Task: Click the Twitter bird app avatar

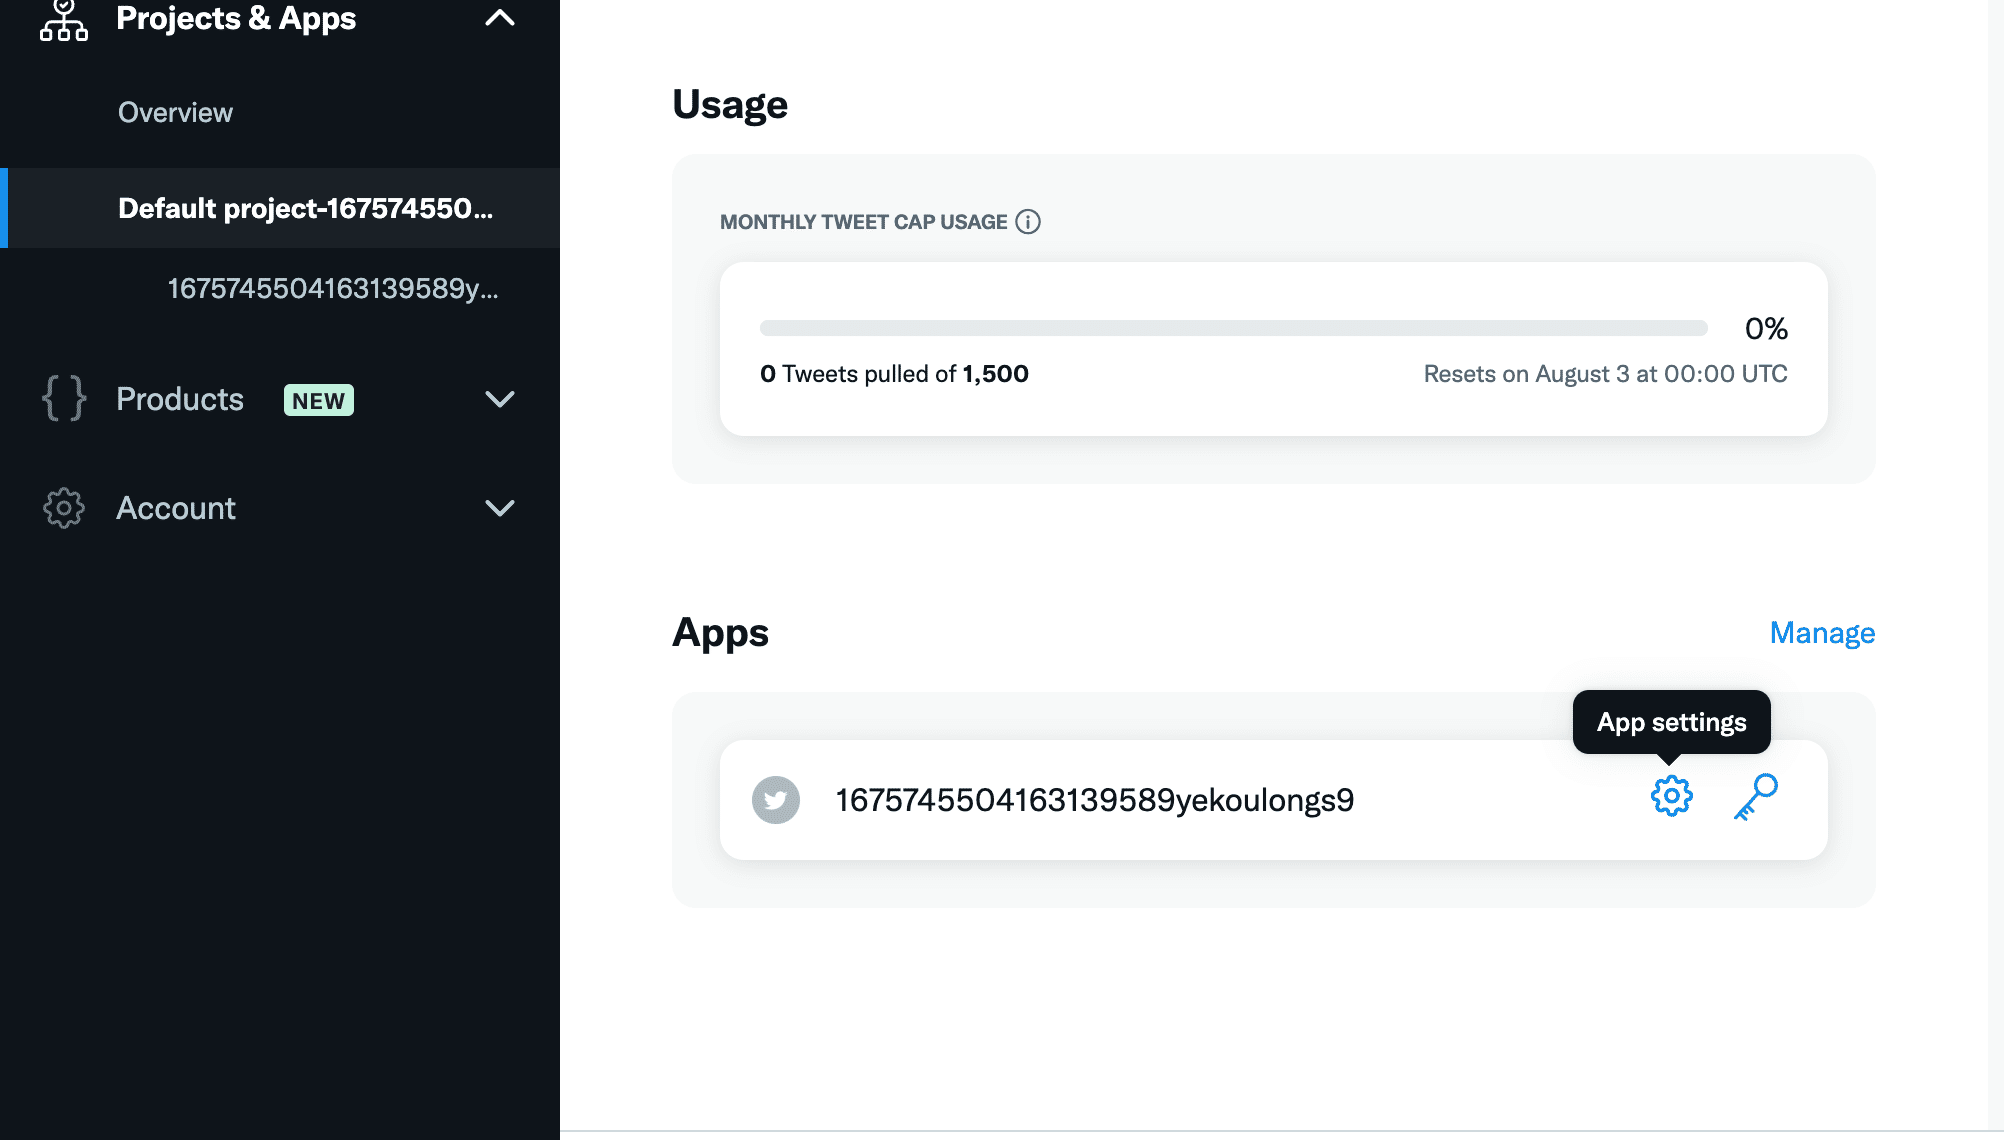Action: tap(776, 800)
